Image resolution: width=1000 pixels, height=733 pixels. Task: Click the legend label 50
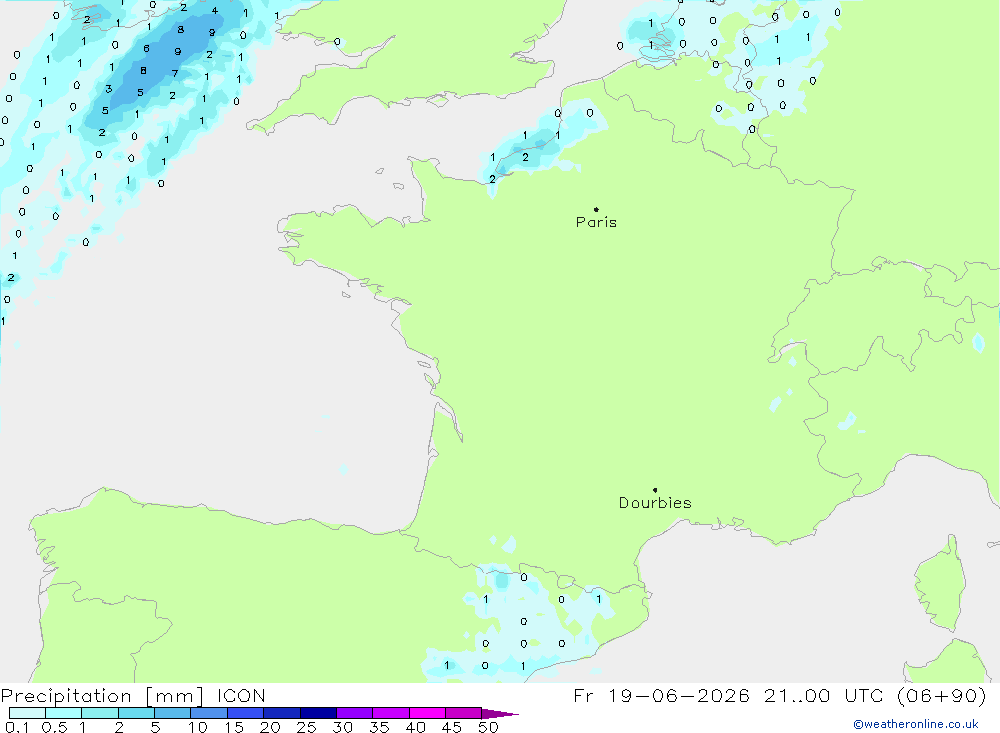tap(488, 727)
